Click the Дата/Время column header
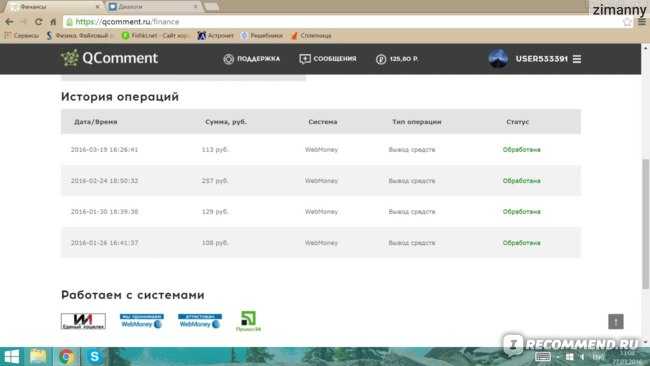The width and height of the screenshot is (650, 366). pos(96,122)
